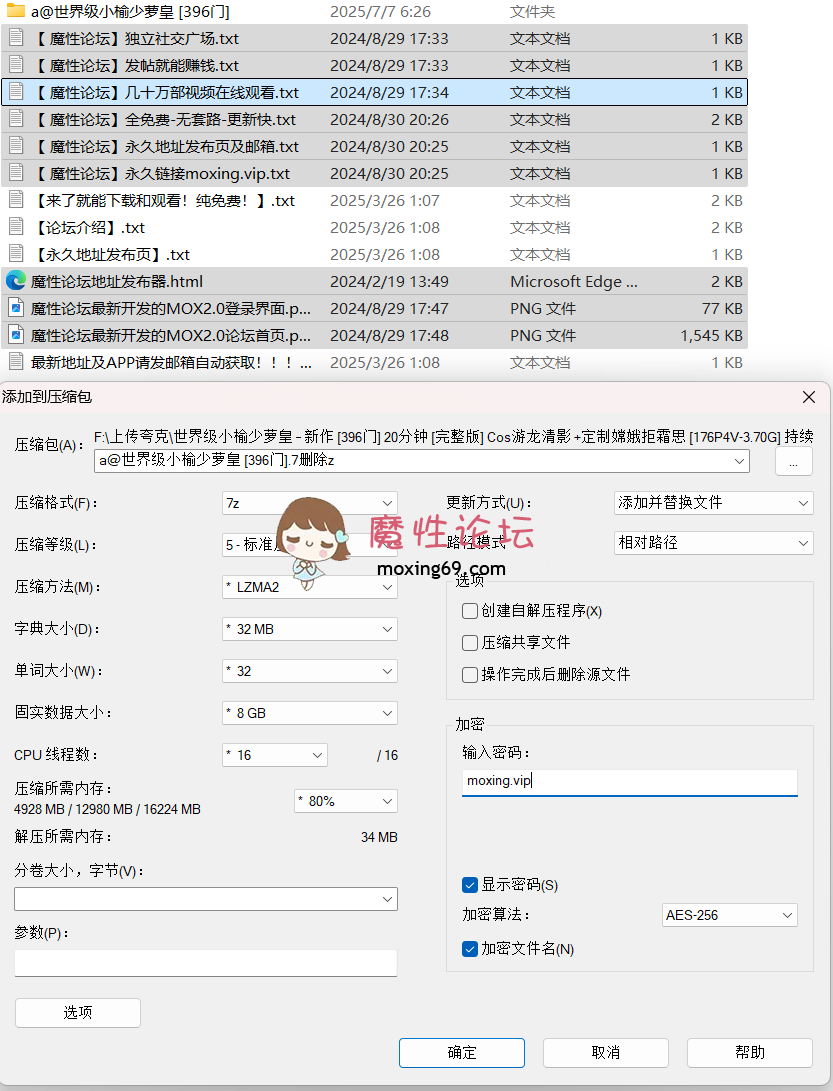Screen dimensions: 833x1091
Task: Expand the 字典大小 dropdown showing 32 MB
Action: (310, 629)
